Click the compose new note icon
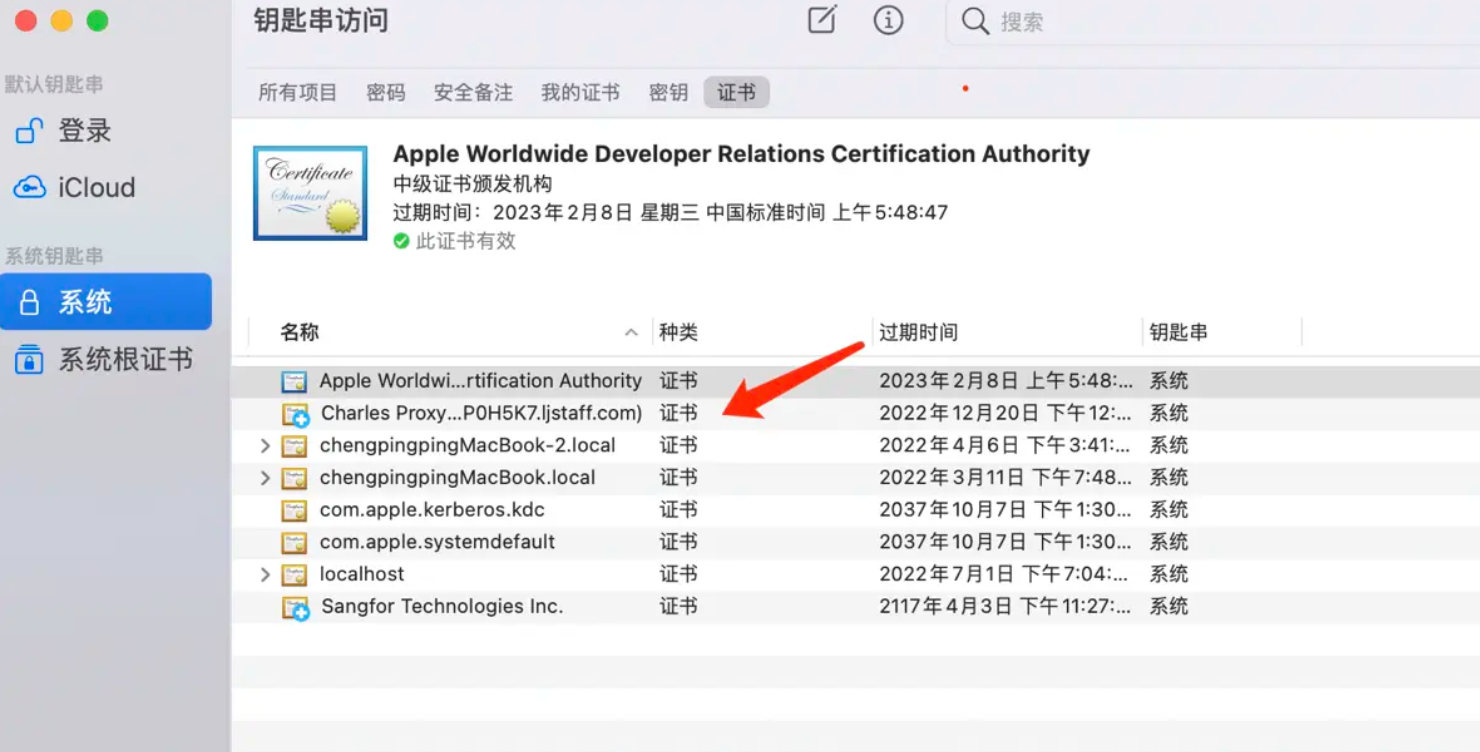Image resolution: width=1480 pixels, height=752 pixels. click(x=822, y=20)
